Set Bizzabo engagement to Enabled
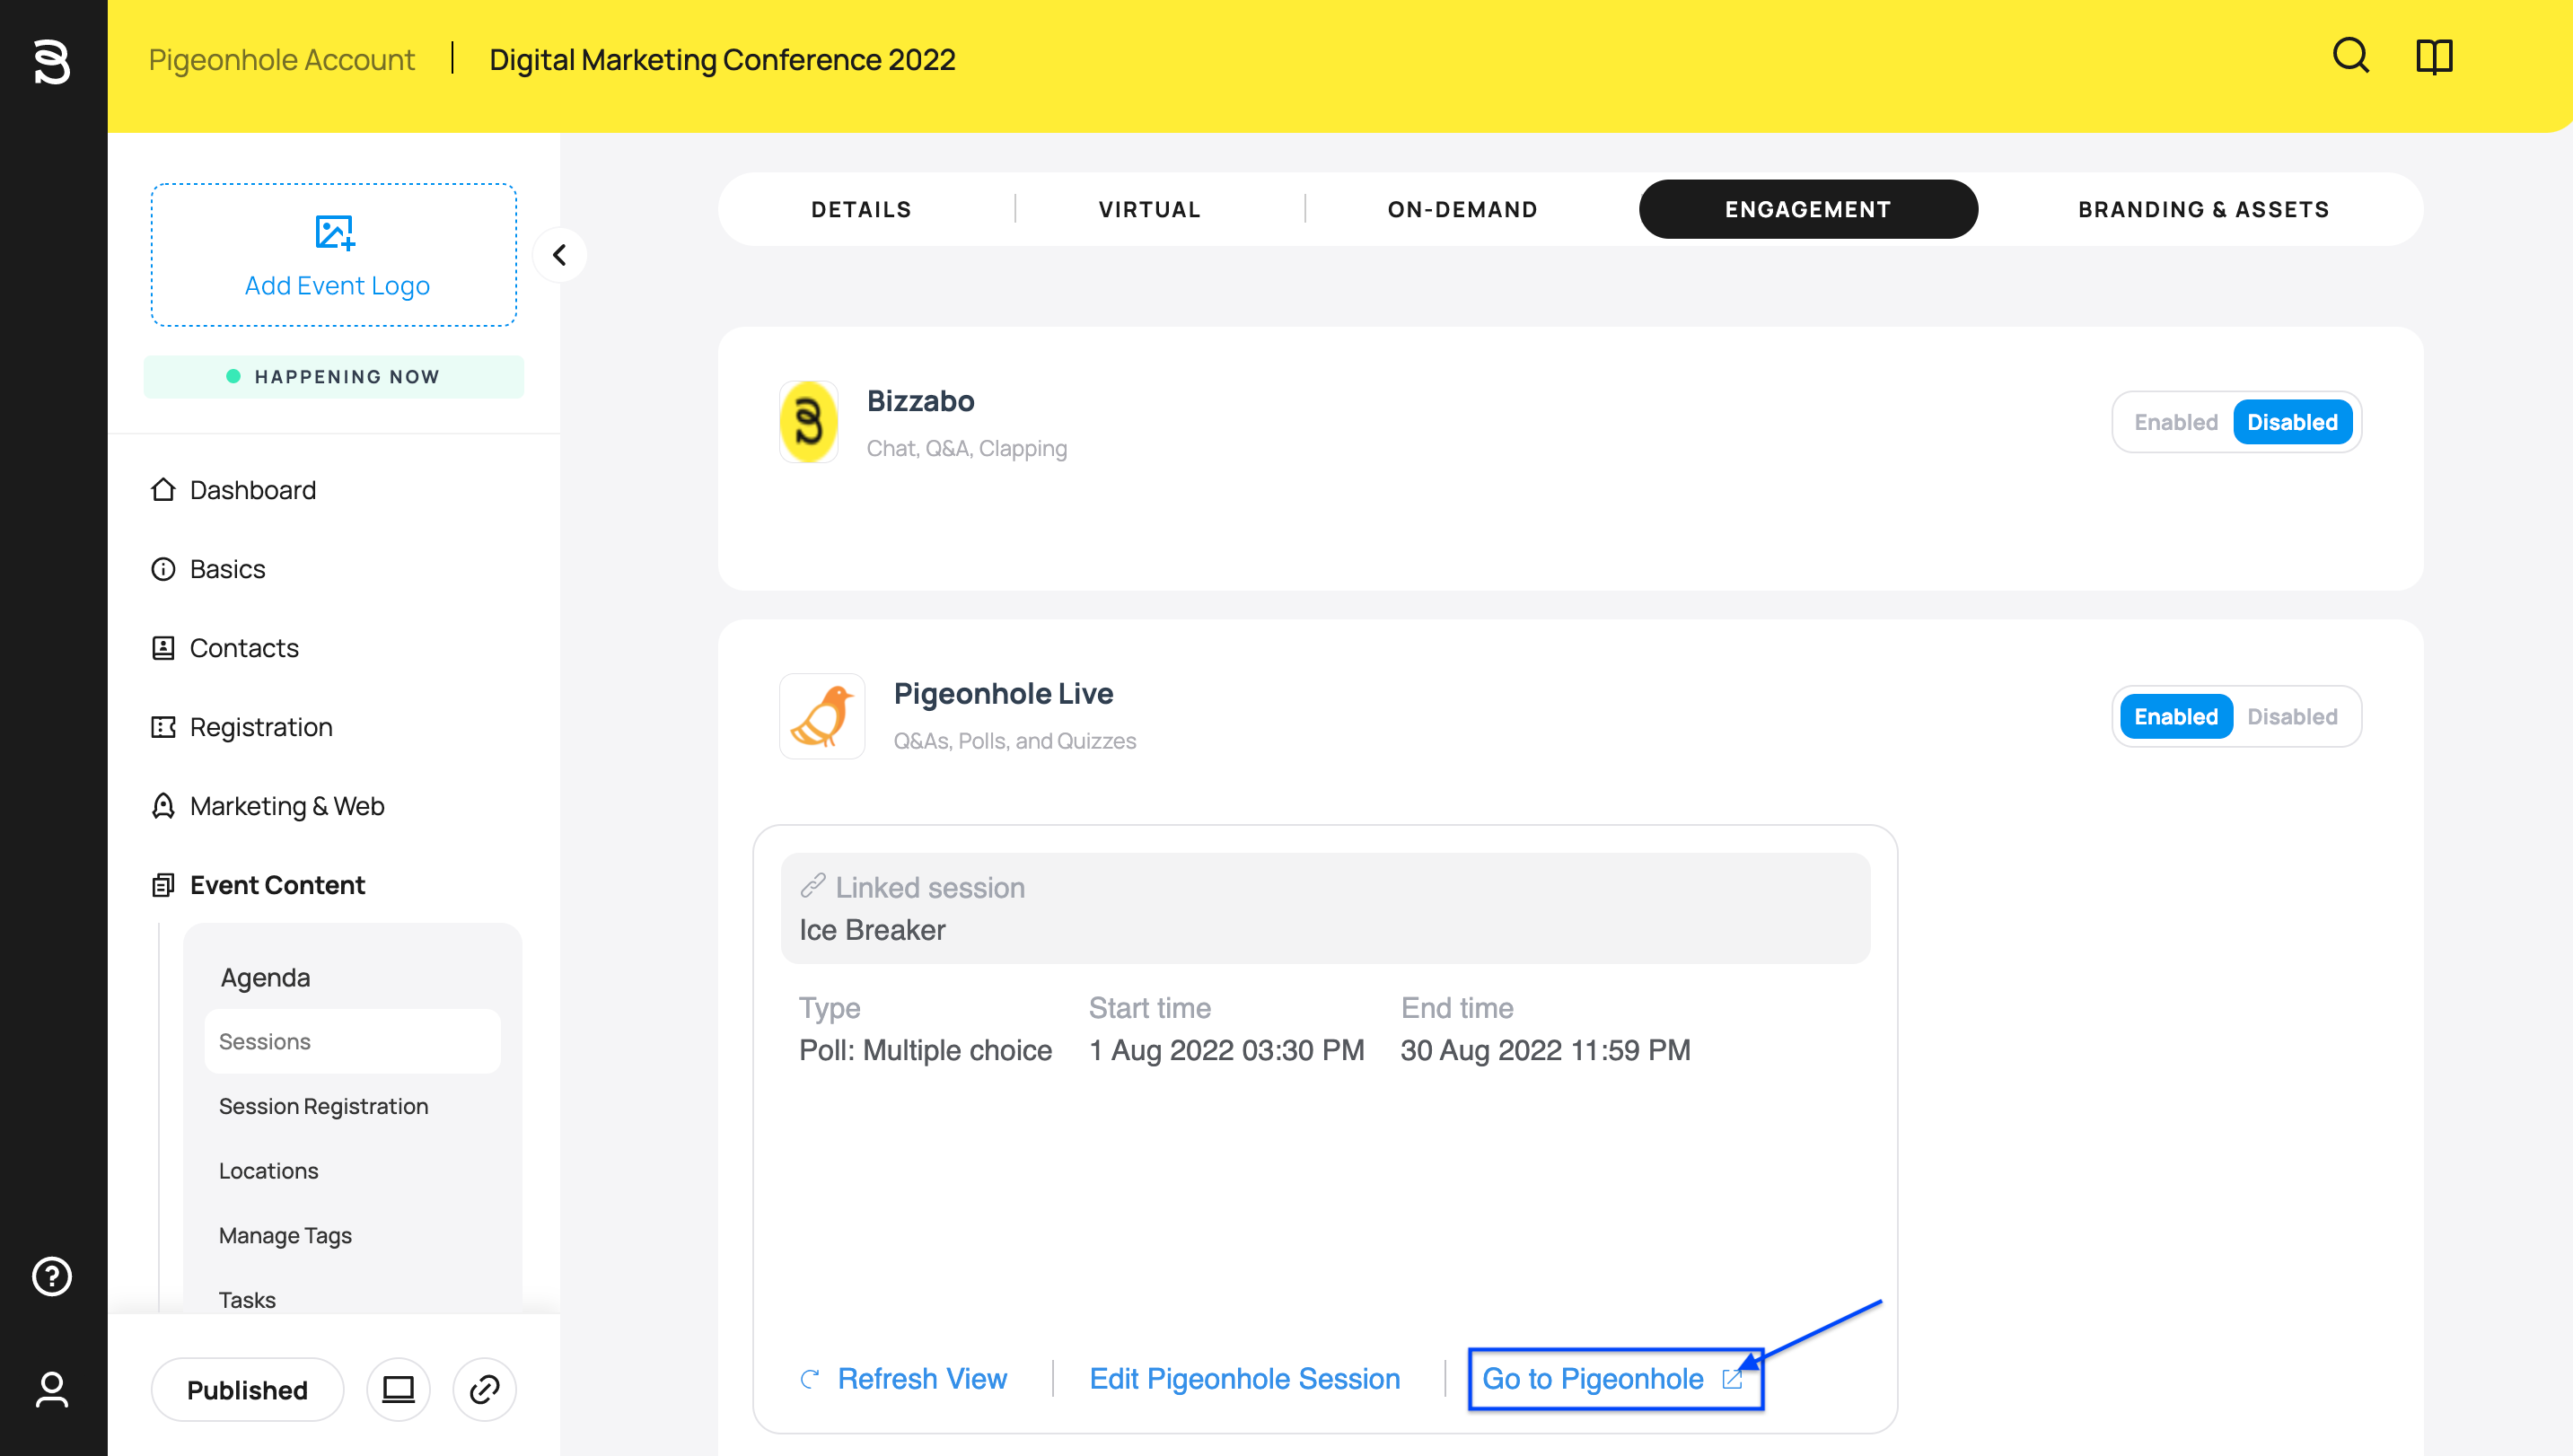 tap(2176, 422)
